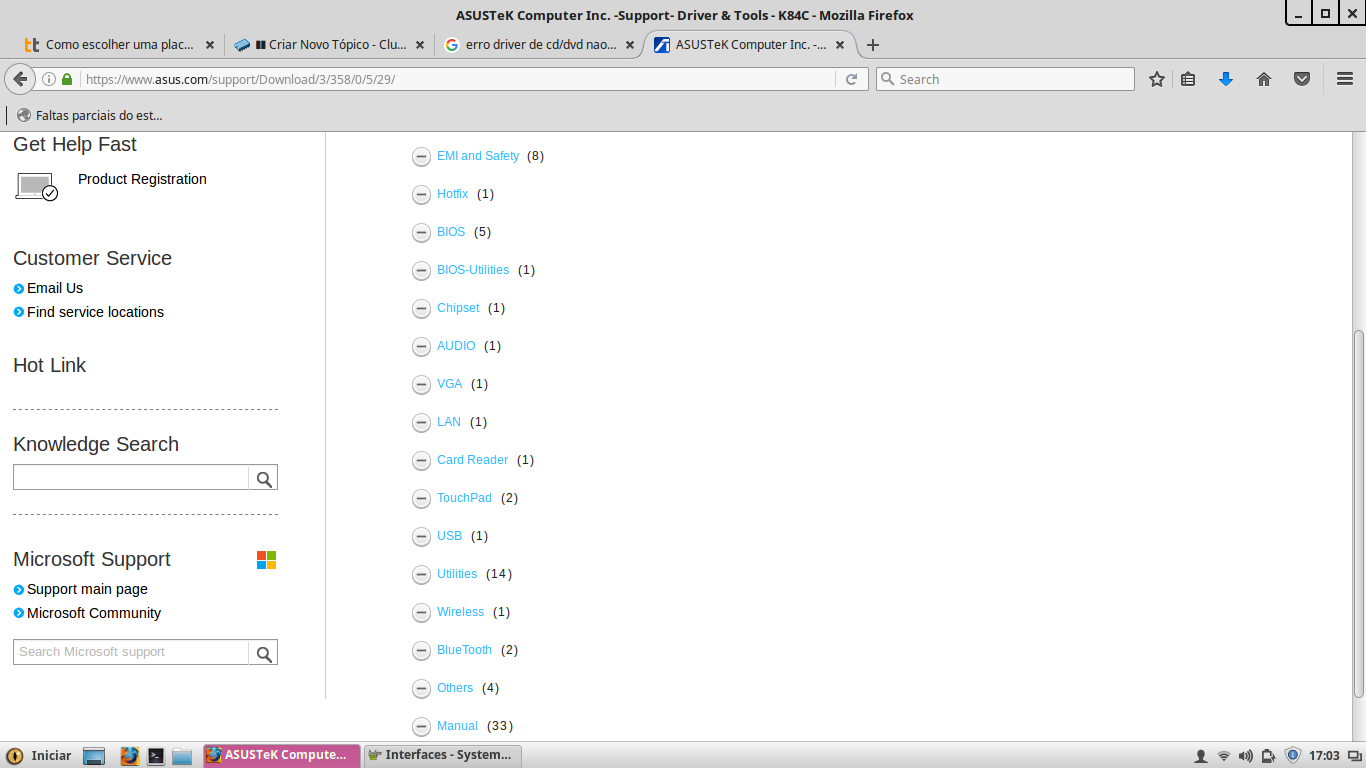Open Microsoft Community link
The height and width of the screenshot is (768, 1366).
94,613
